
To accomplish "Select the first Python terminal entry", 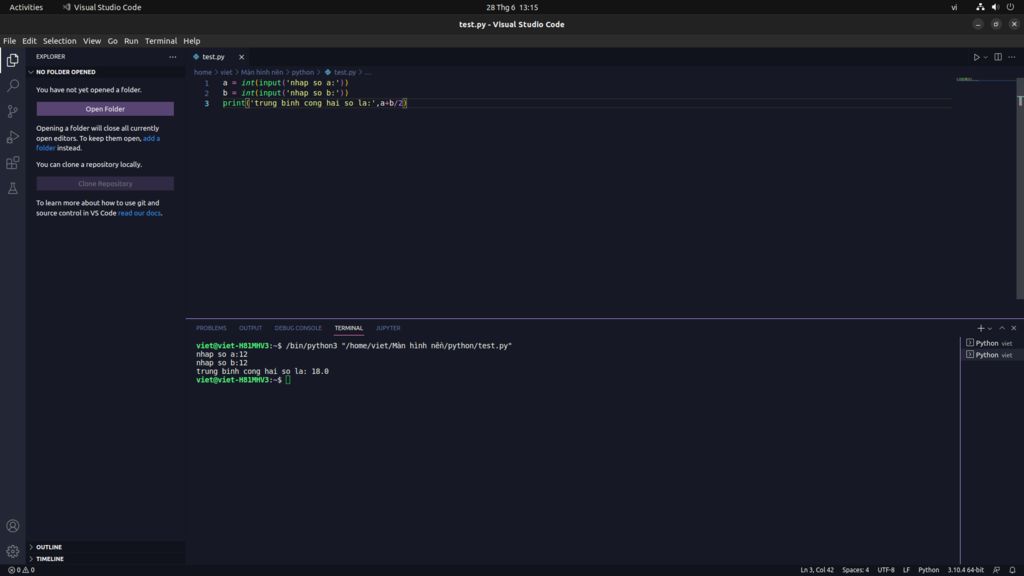I will (990, 343).
